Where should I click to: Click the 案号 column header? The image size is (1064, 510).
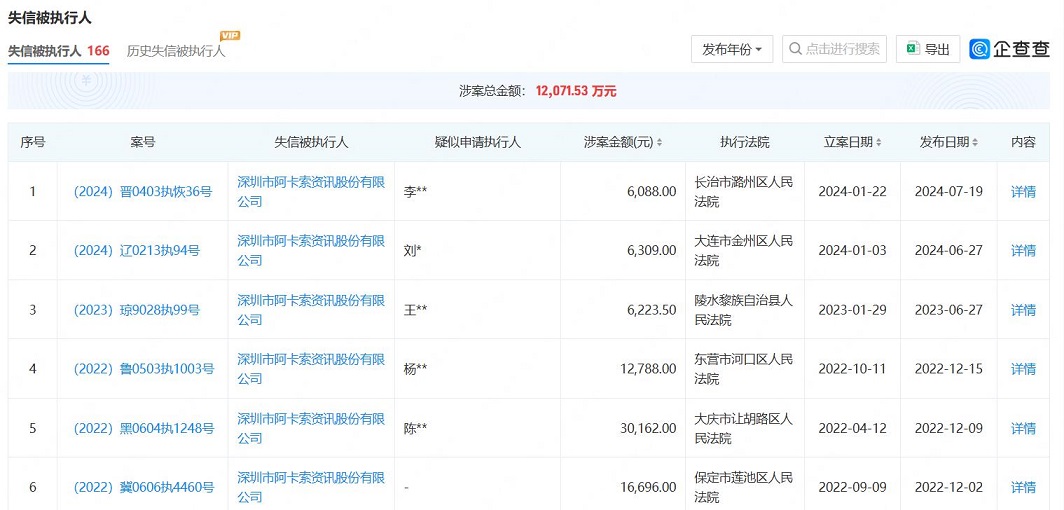(142, 142)
